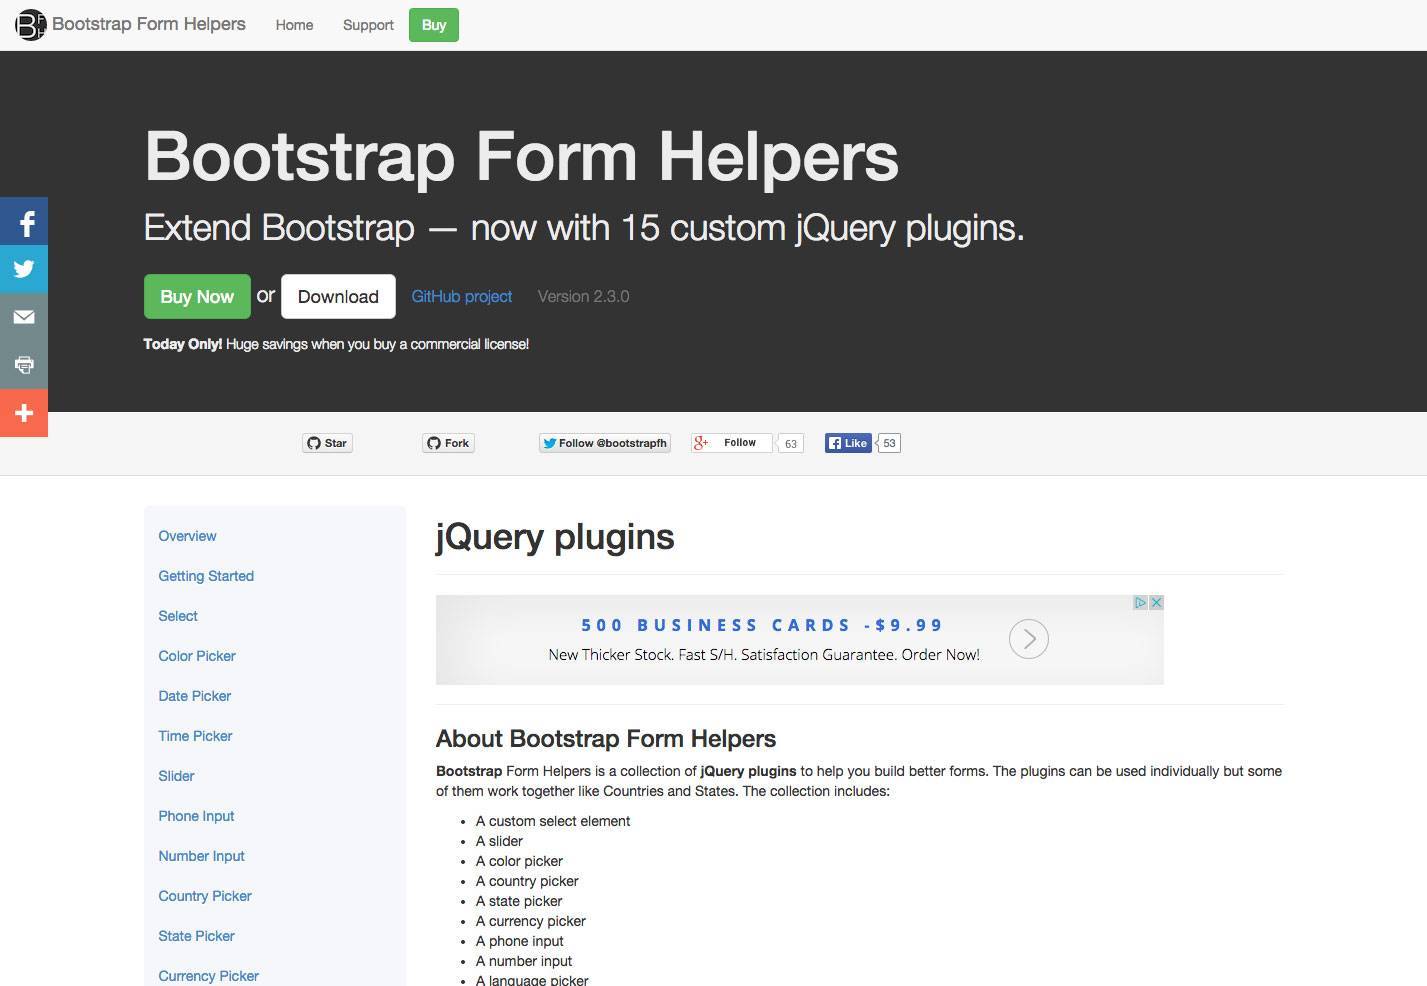Click the 500 Business Cards ad headline
This screenshot has height=986, width=1427.
pyautogui.click(x=762, y=625)
